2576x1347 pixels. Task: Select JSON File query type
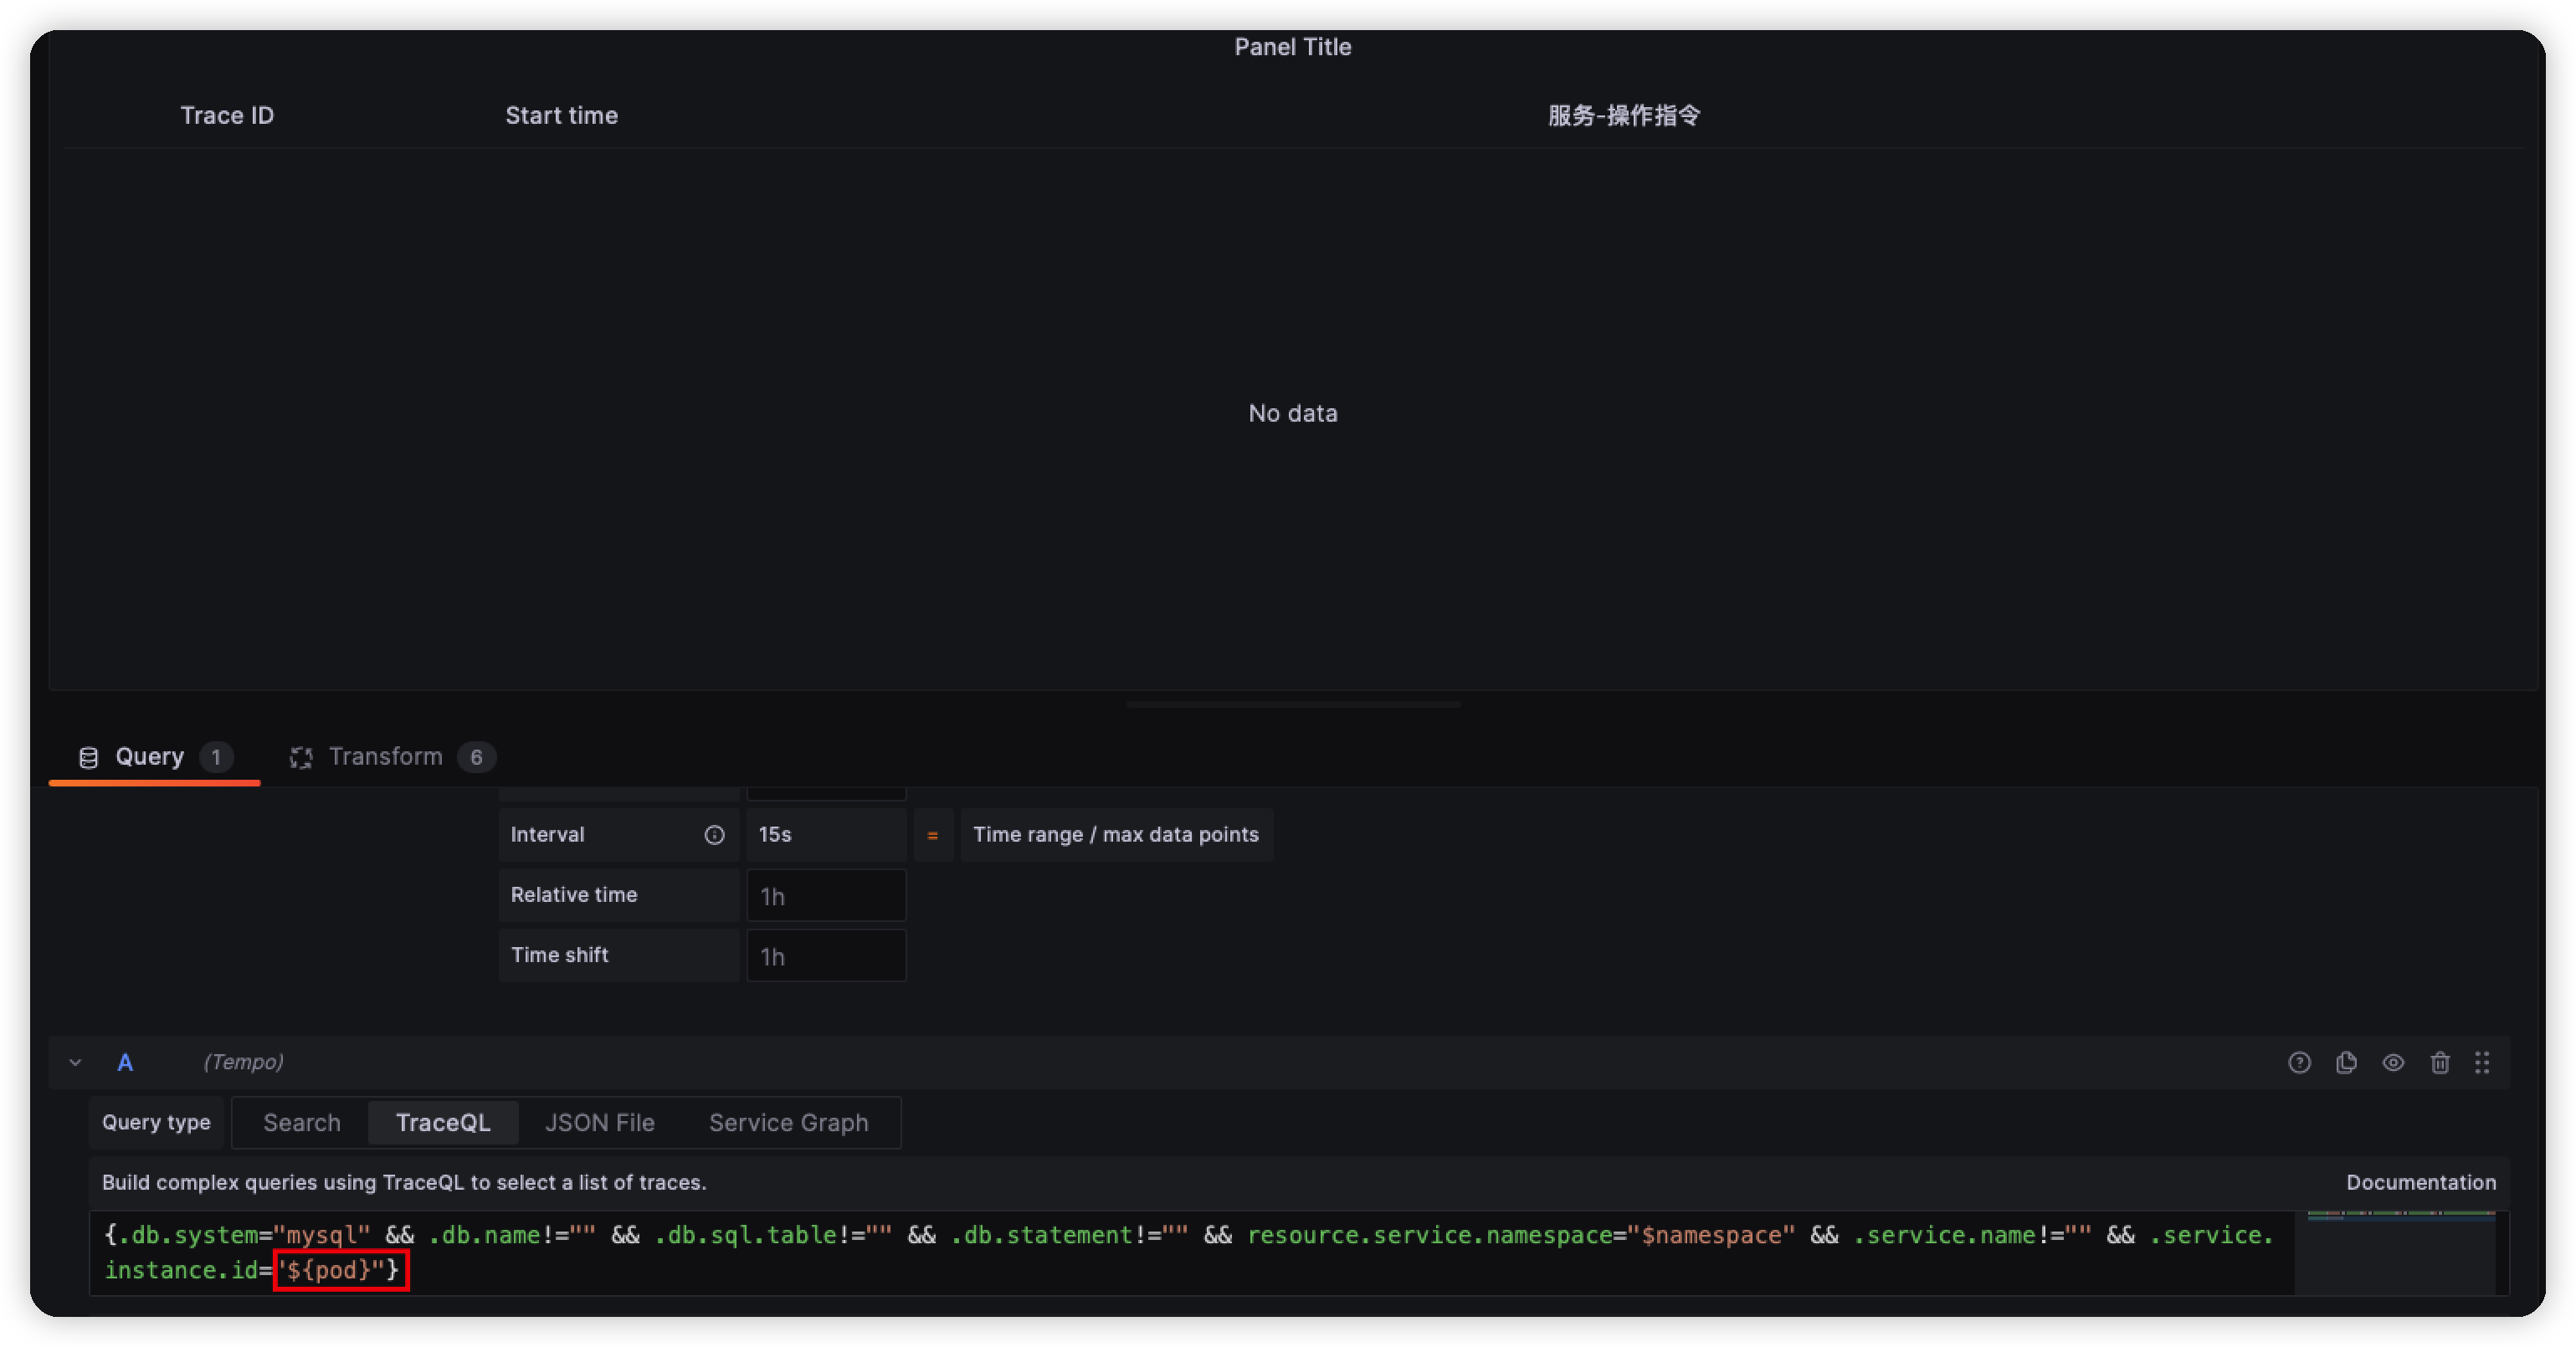pyautogui.click(x=599, y=1122)
